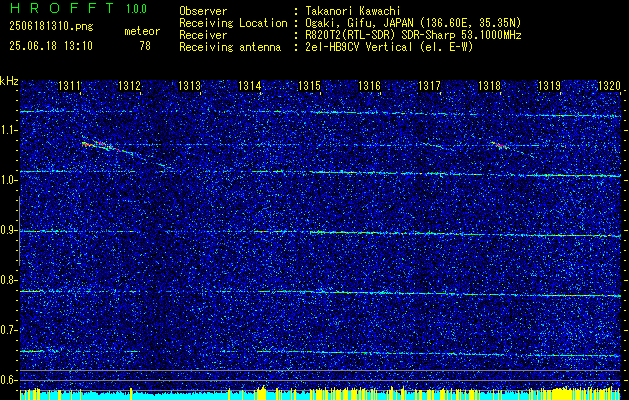Click the 1311 time axis marker

coord(69,85)
